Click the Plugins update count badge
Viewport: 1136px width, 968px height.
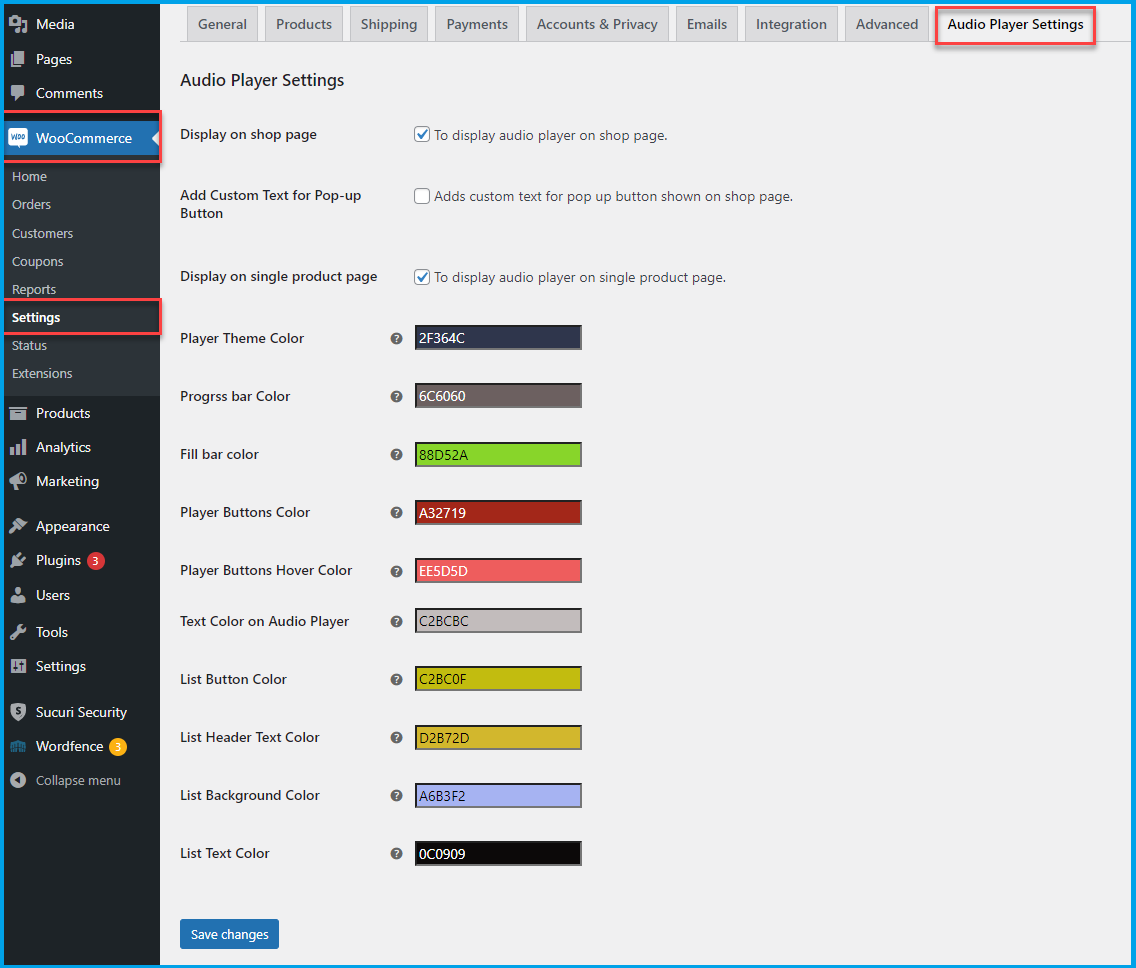coord(96,561)
